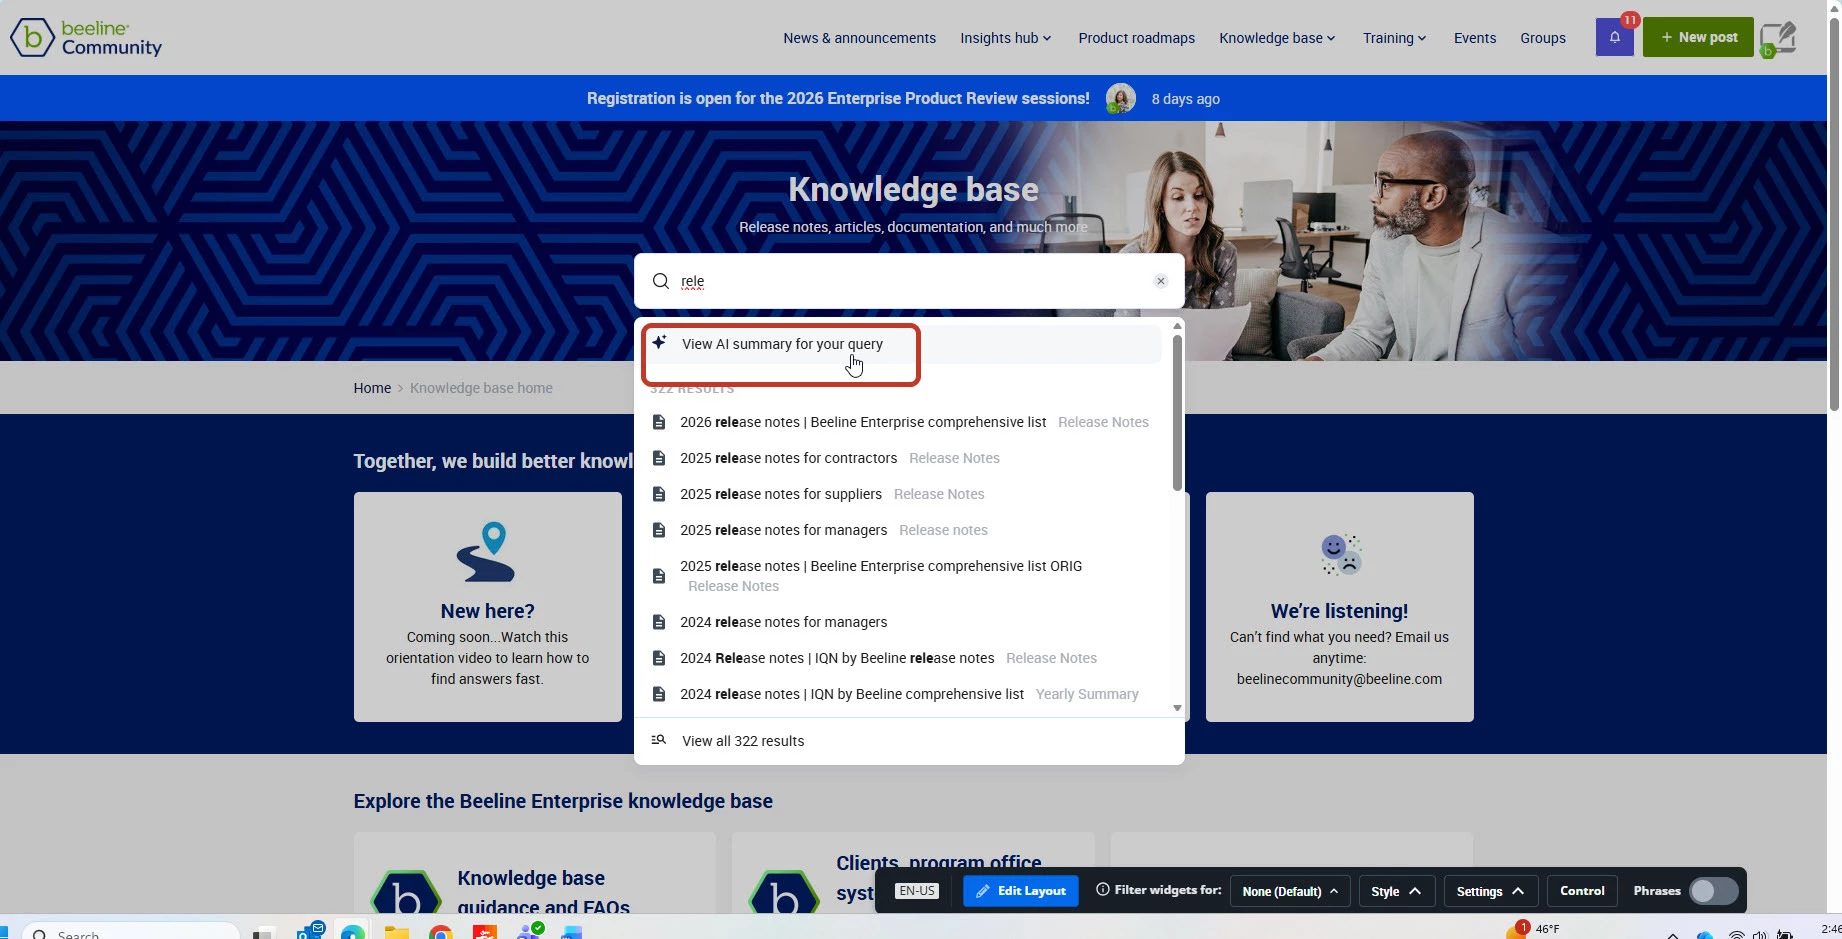
Task: Create a New post
Action: 1698,37
